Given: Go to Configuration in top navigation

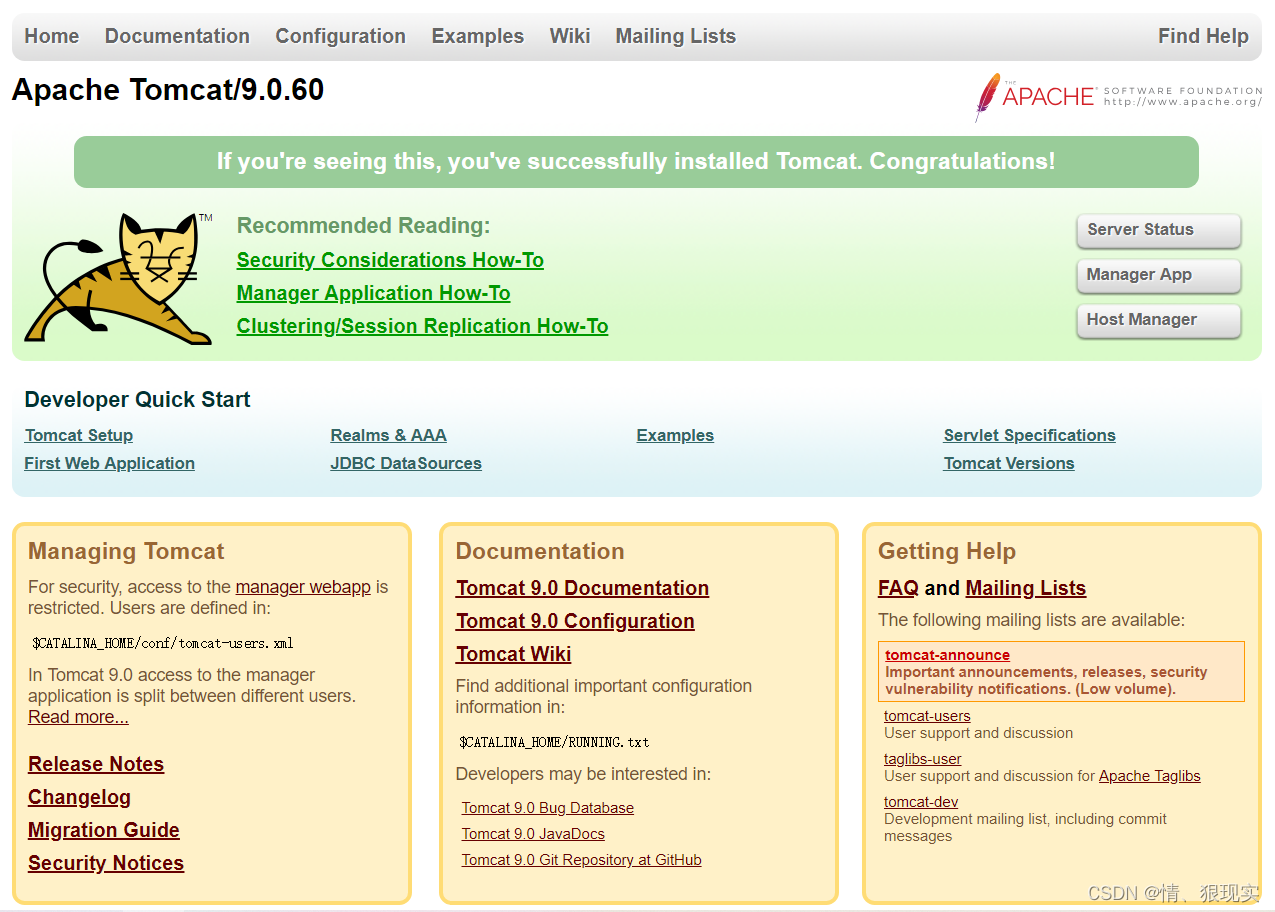Looking at the screenshot, I should pyautogui.click(x=341, y=36).
